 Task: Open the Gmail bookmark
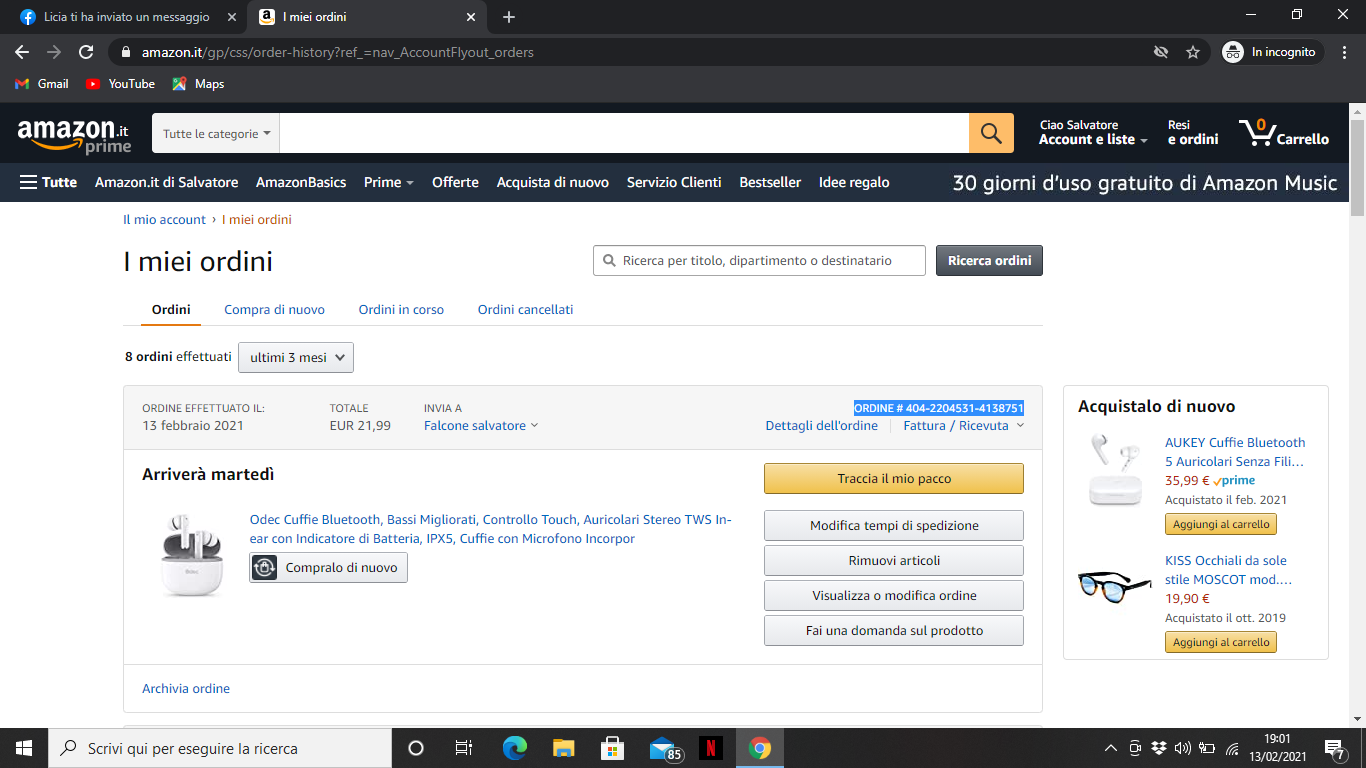(x=42, y=84)
